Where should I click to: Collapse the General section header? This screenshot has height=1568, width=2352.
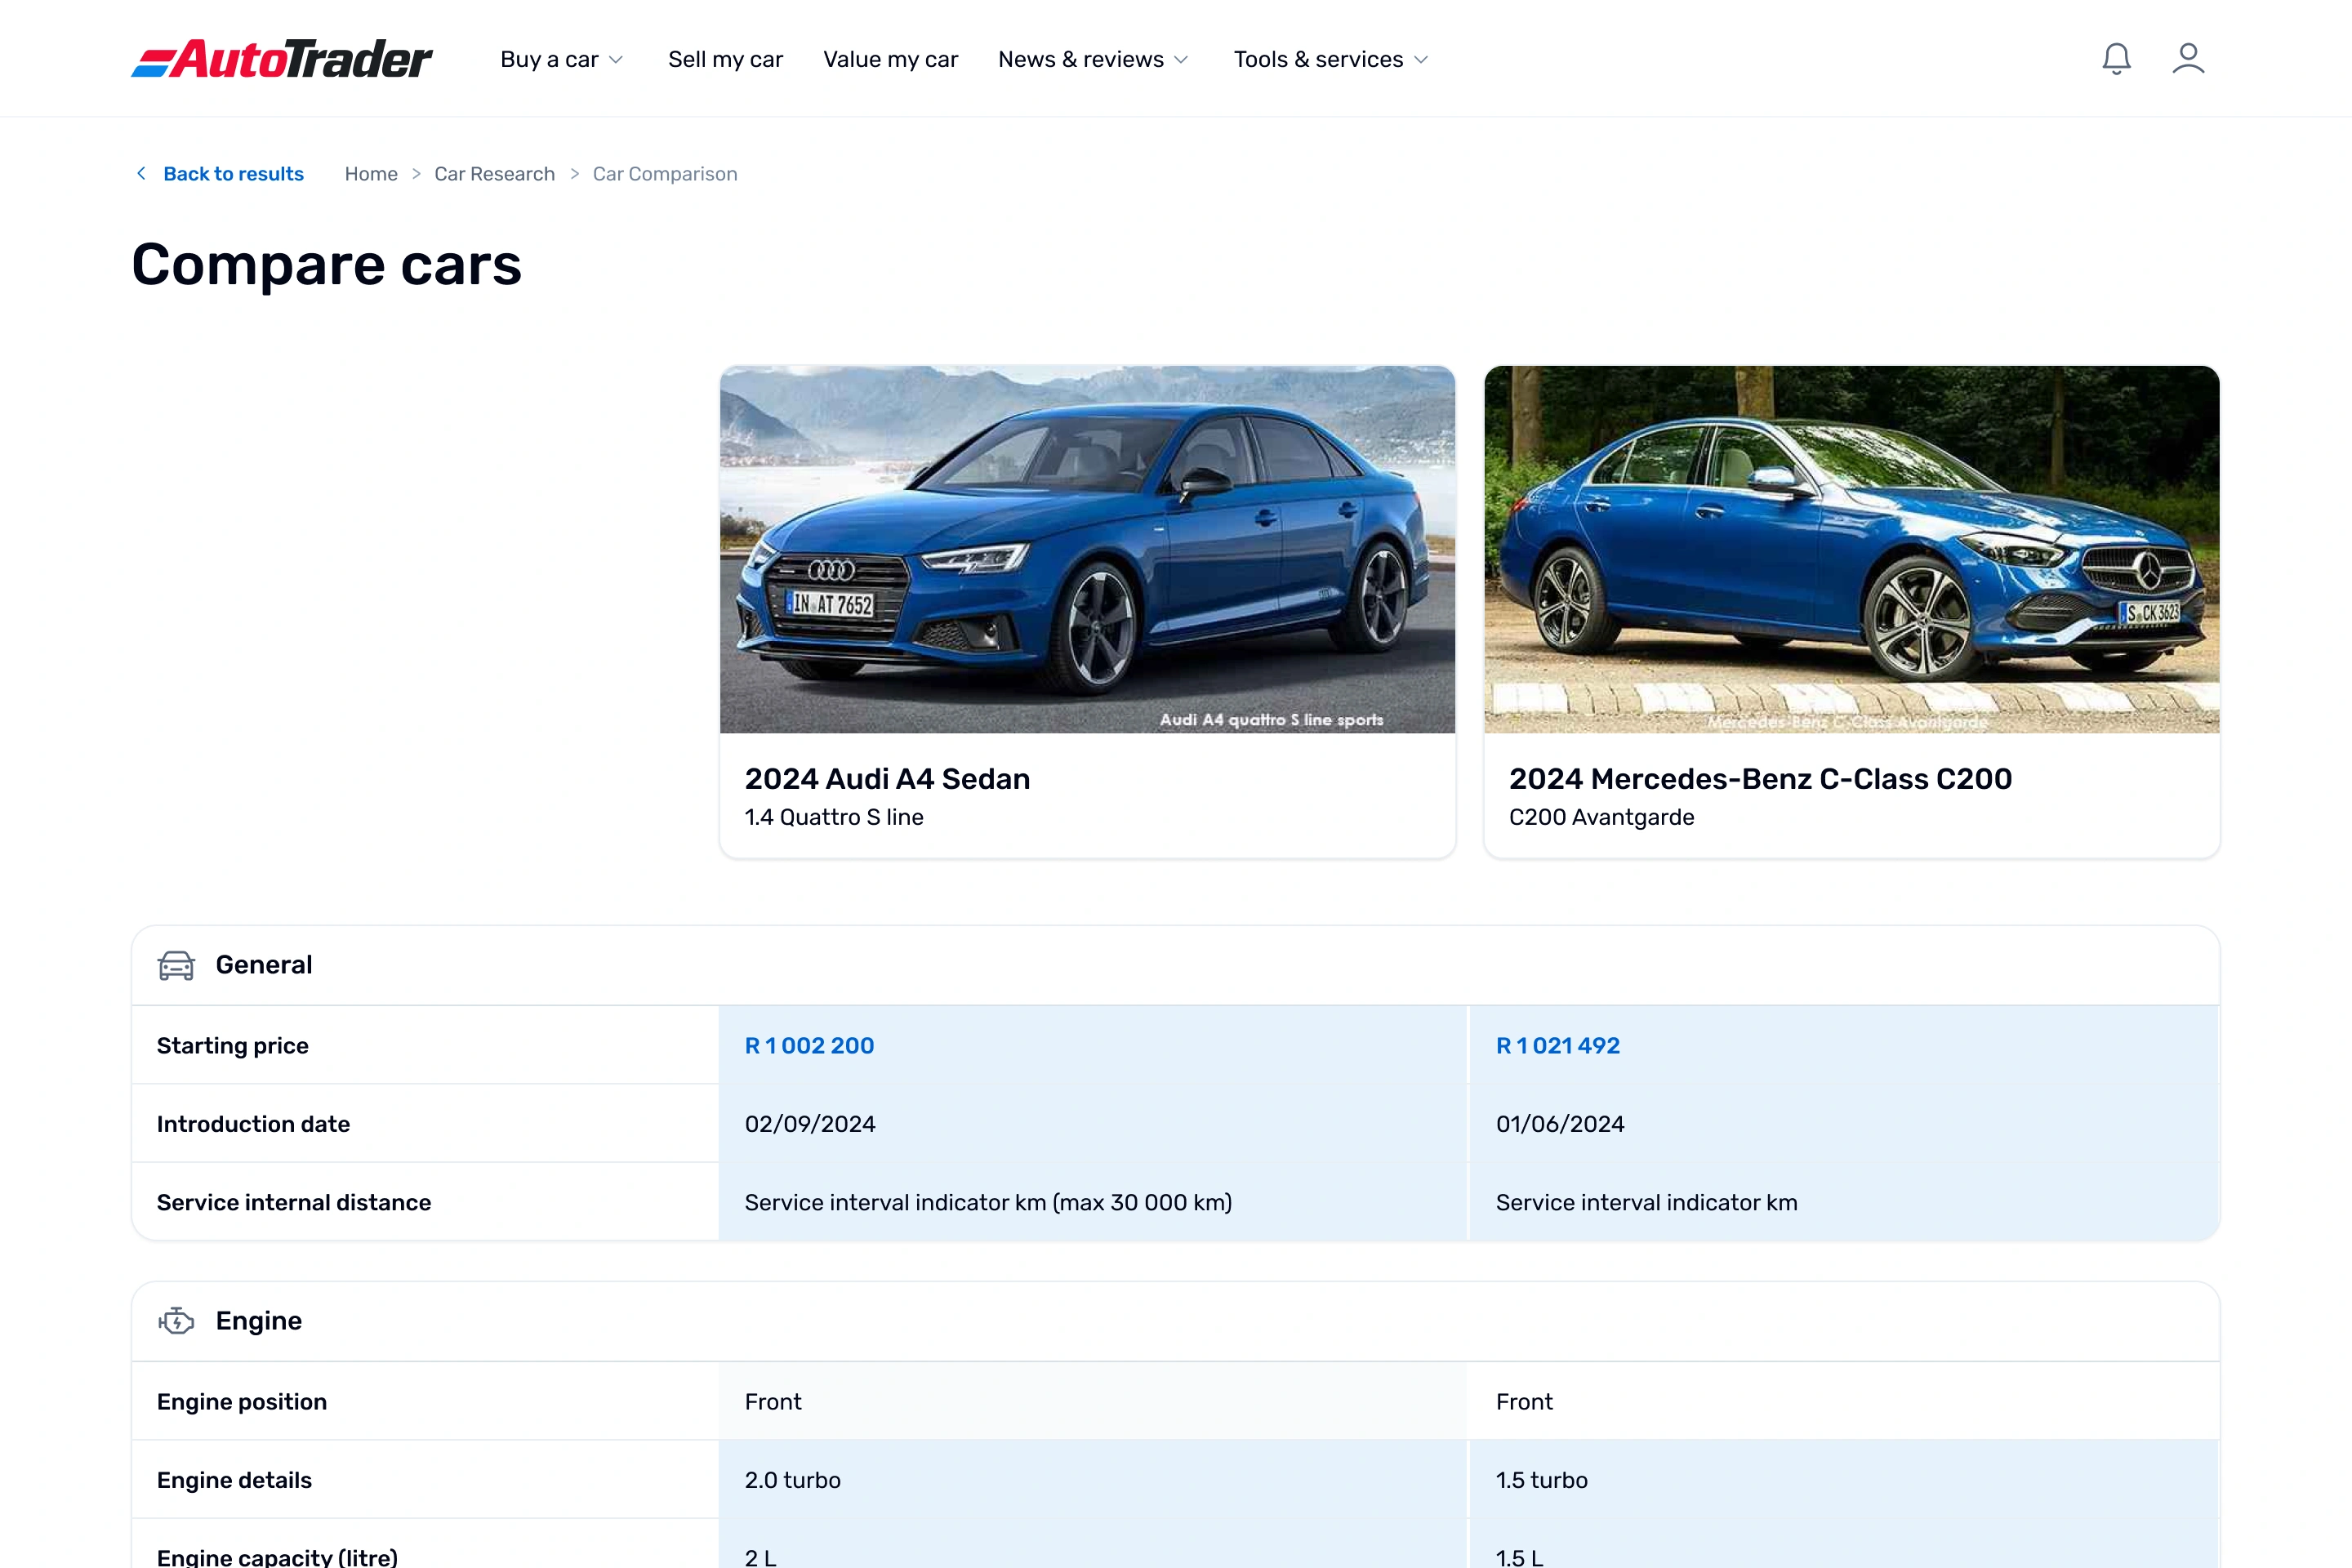point(1175,965)
